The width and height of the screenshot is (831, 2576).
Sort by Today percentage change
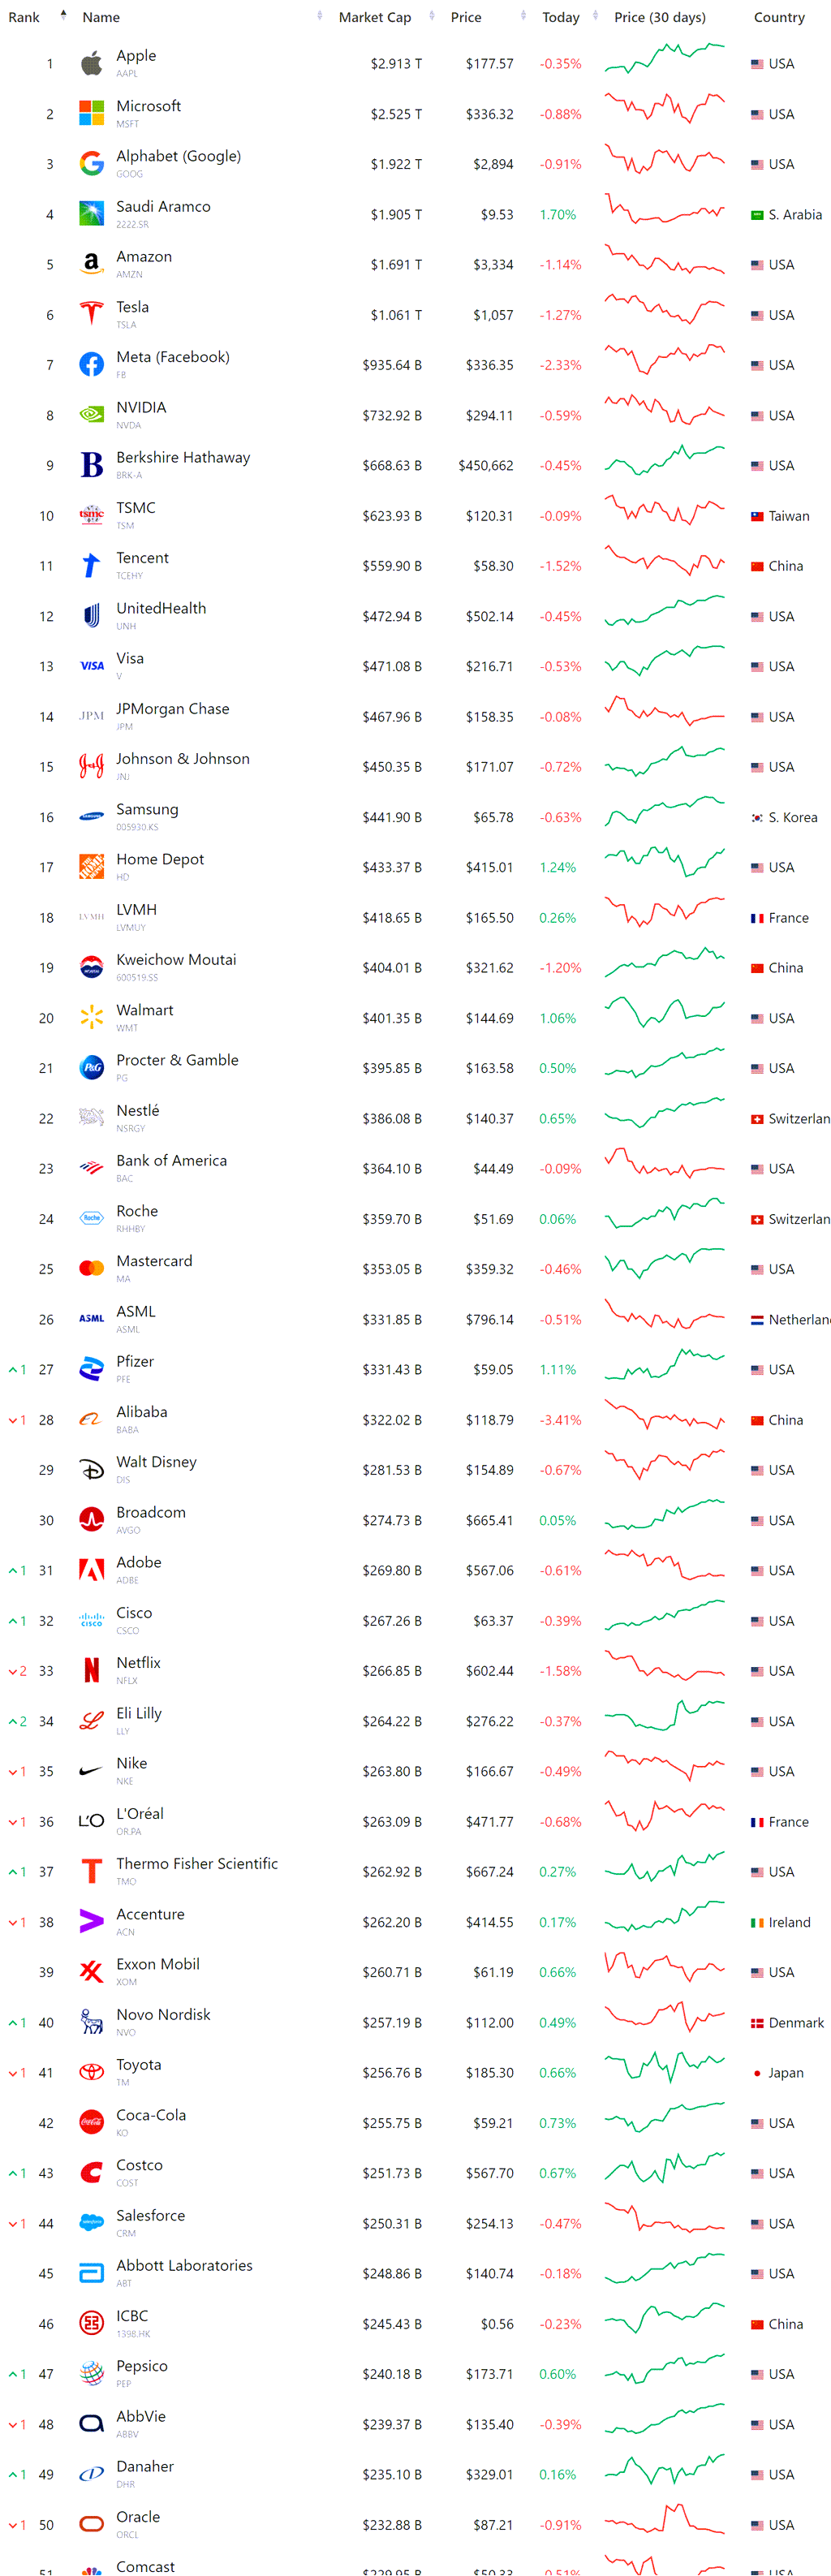pyautogui.click(x=560, y=17)
